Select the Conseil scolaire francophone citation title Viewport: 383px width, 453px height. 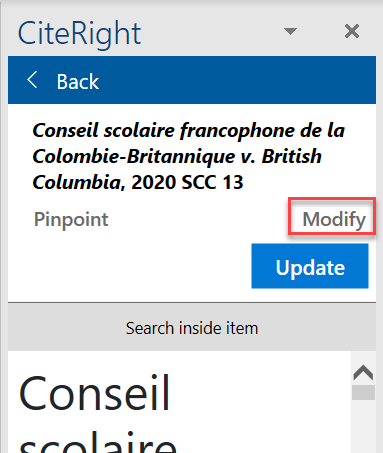[188, 156]
